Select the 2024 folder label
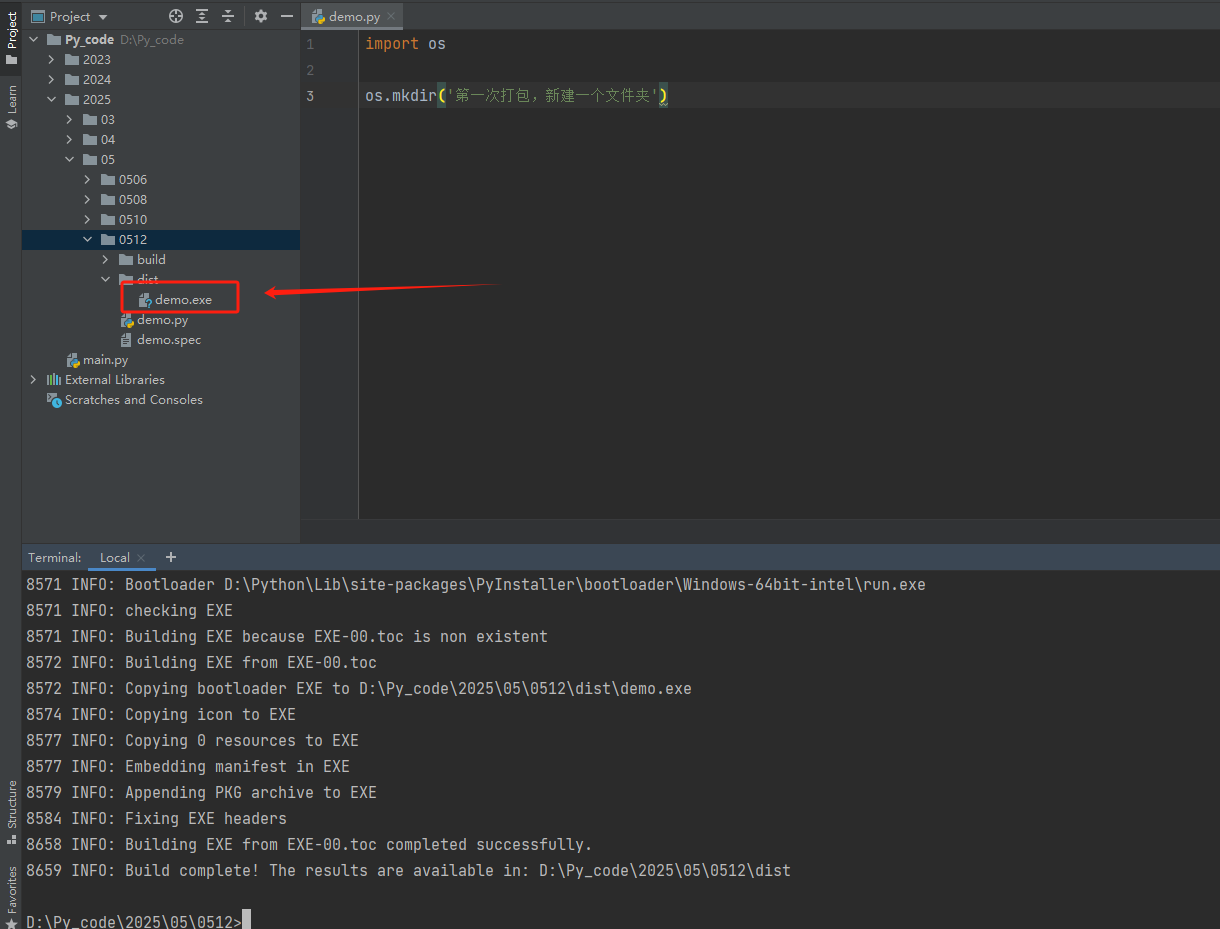The image size is (1220, 929). click(97, 80)
